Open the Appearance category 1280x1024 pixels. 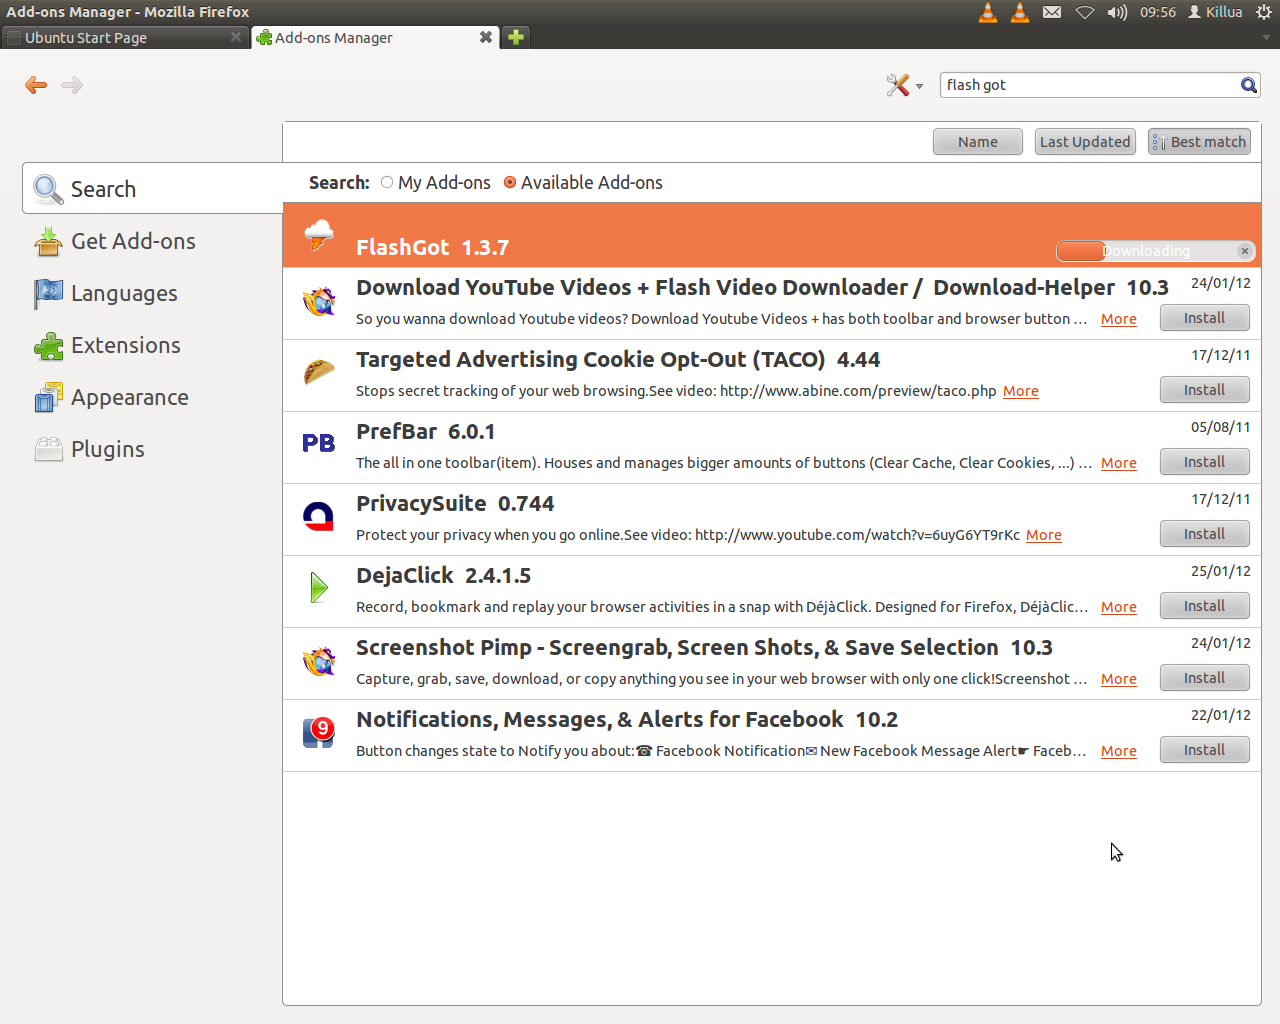153,397
